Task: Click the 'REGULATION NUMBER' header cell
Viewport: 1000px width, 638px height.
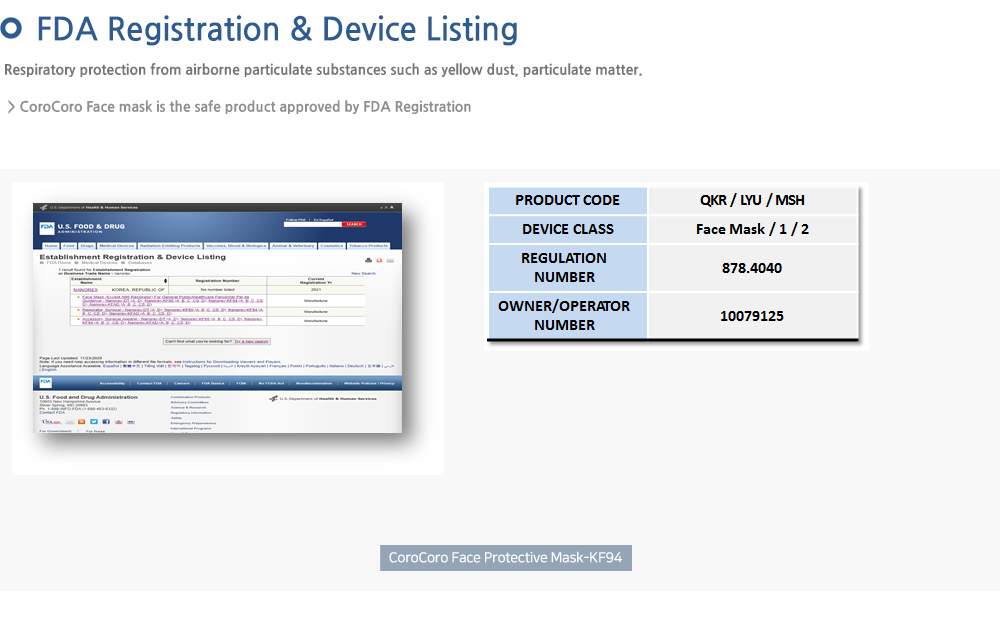Action: 568,268
